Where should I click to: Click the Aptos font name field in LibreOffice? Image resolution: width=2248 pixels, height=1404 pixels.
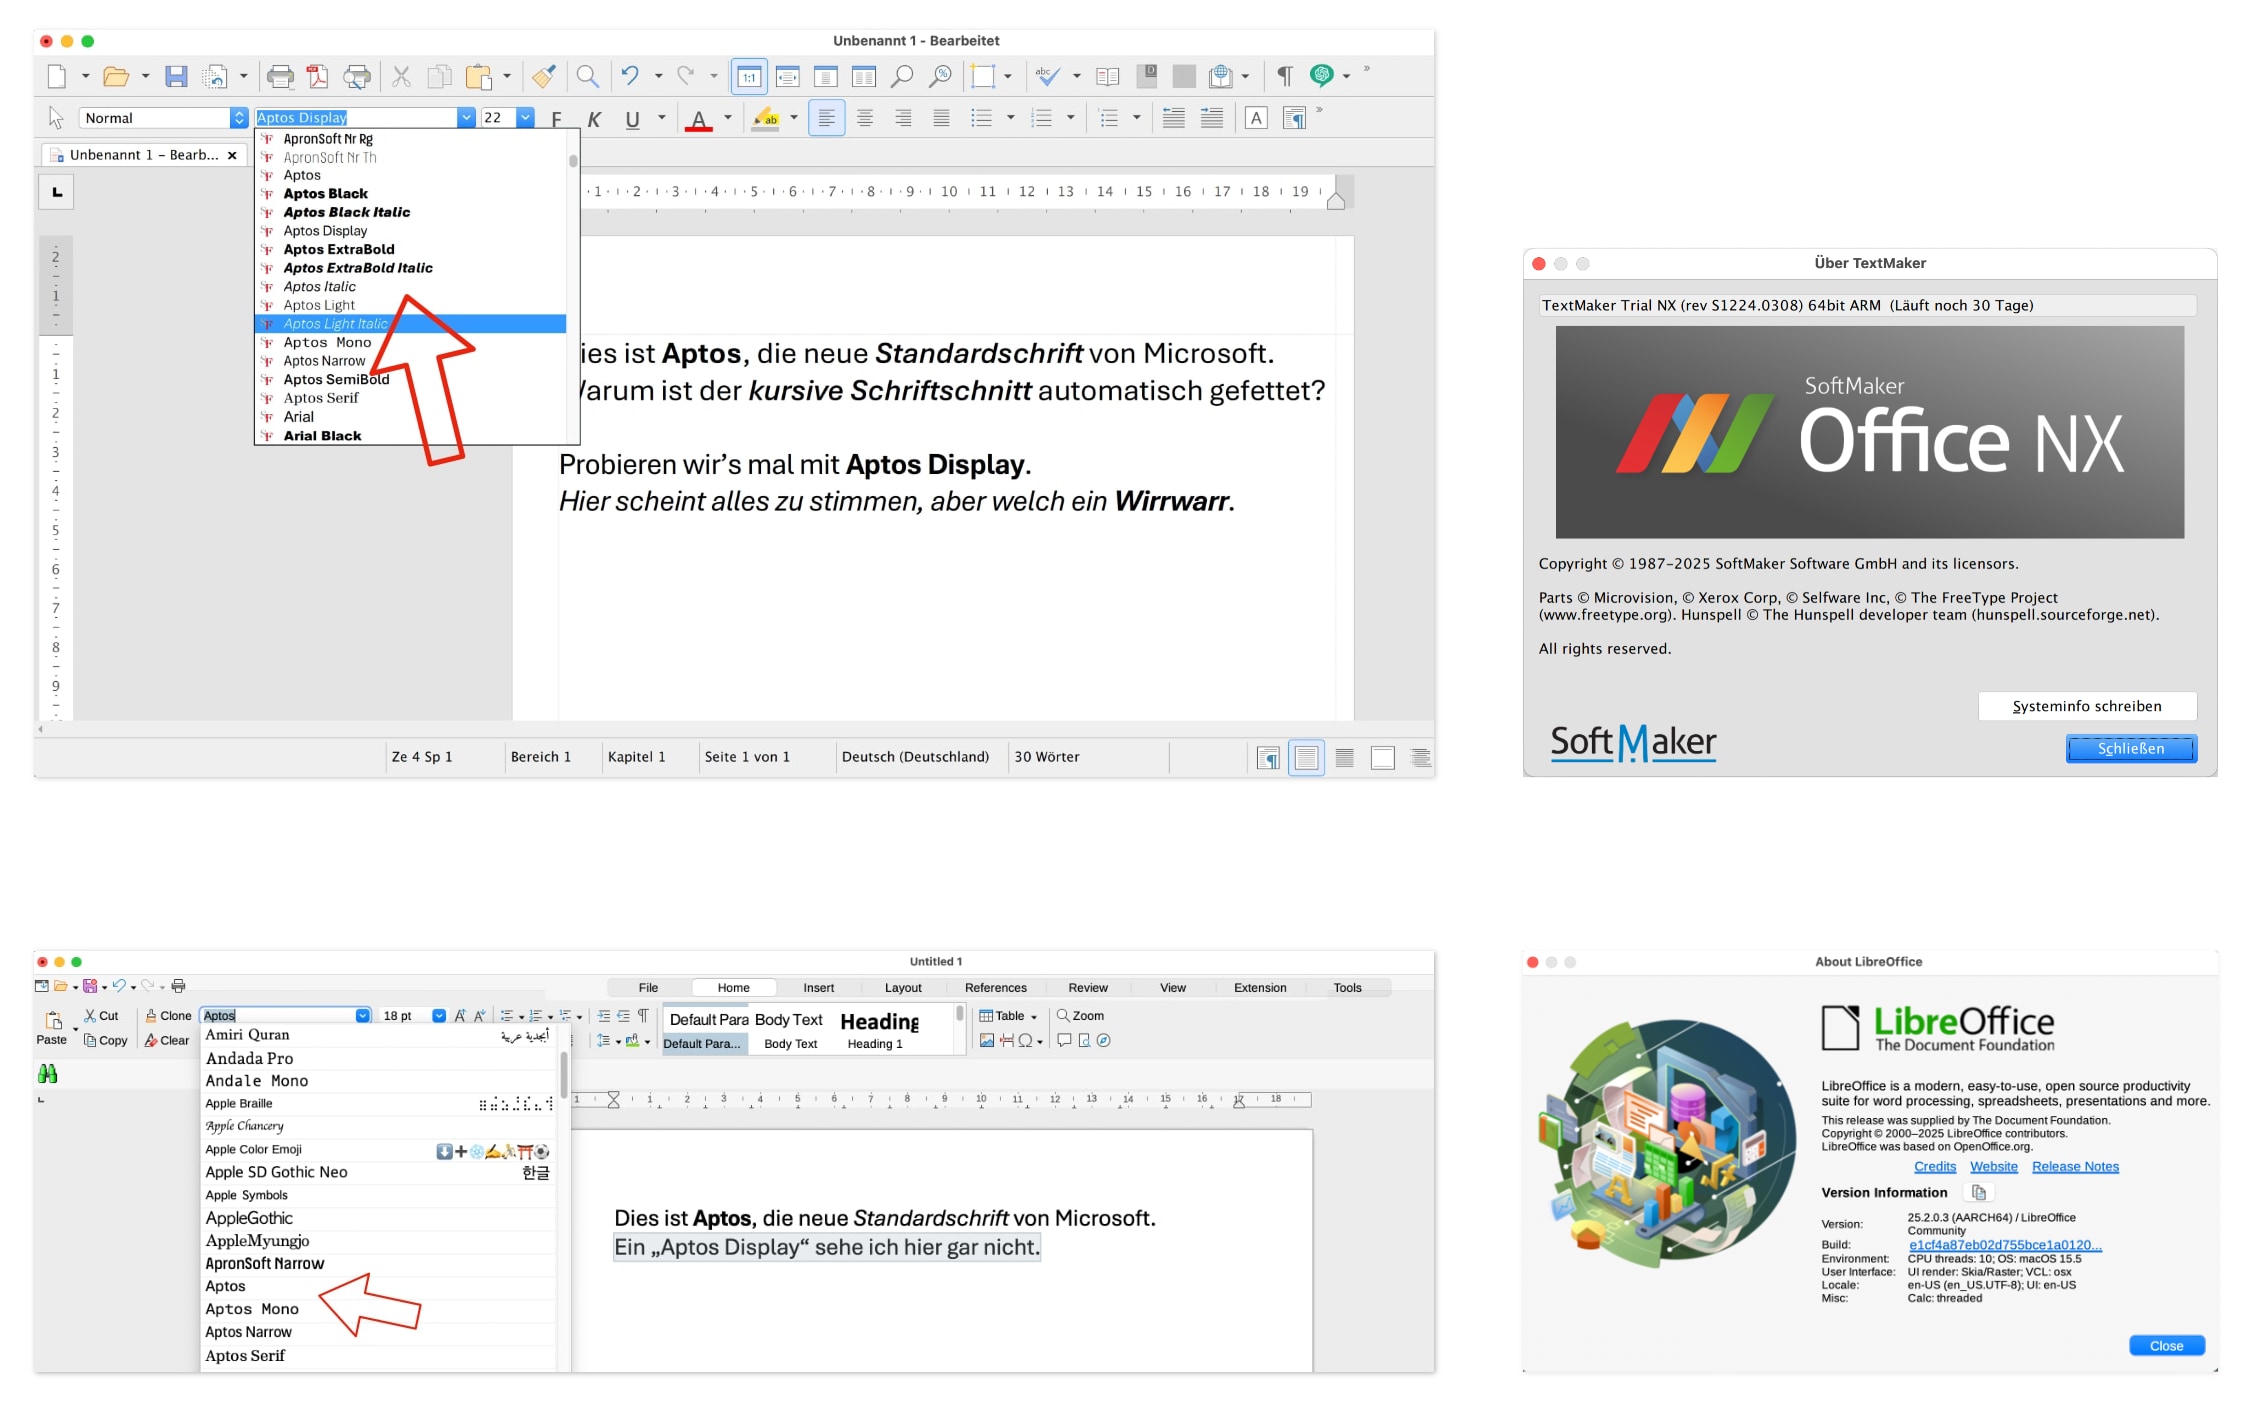point(278,1016)
